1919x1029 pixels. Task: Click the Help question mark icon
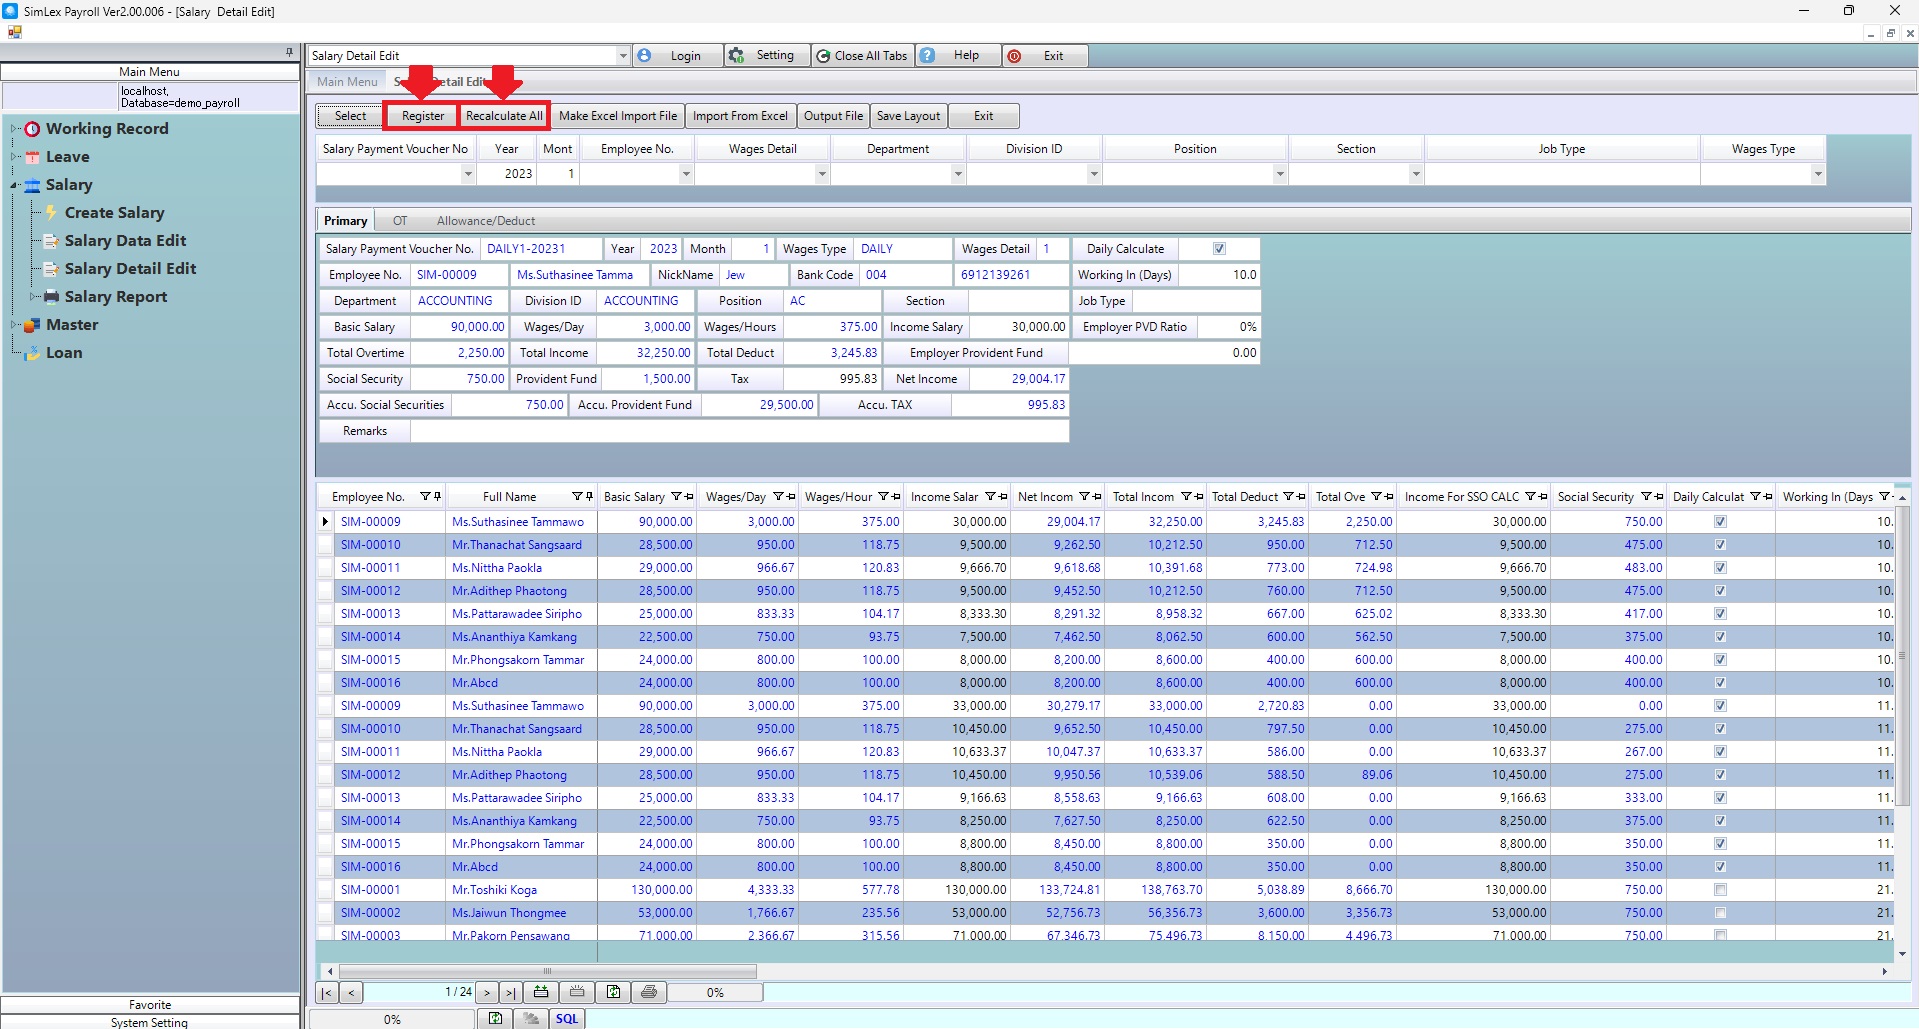928,56
